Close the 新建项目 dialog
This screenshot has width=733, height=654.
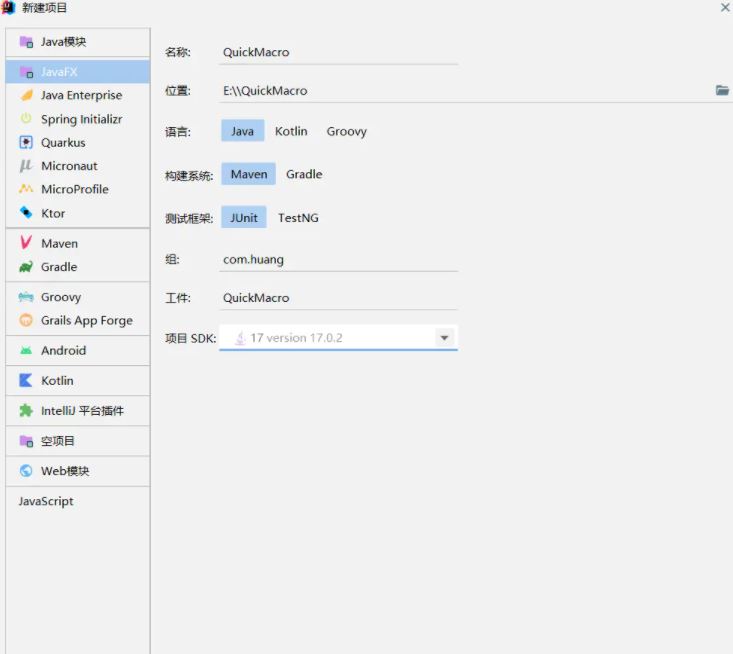point(725,7)
